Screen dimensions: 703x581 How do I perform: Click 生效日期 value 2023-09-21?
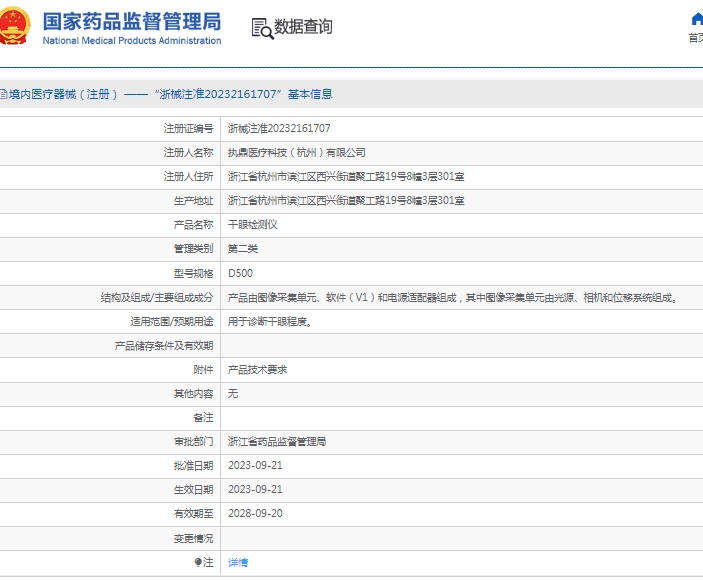(255, 490)
